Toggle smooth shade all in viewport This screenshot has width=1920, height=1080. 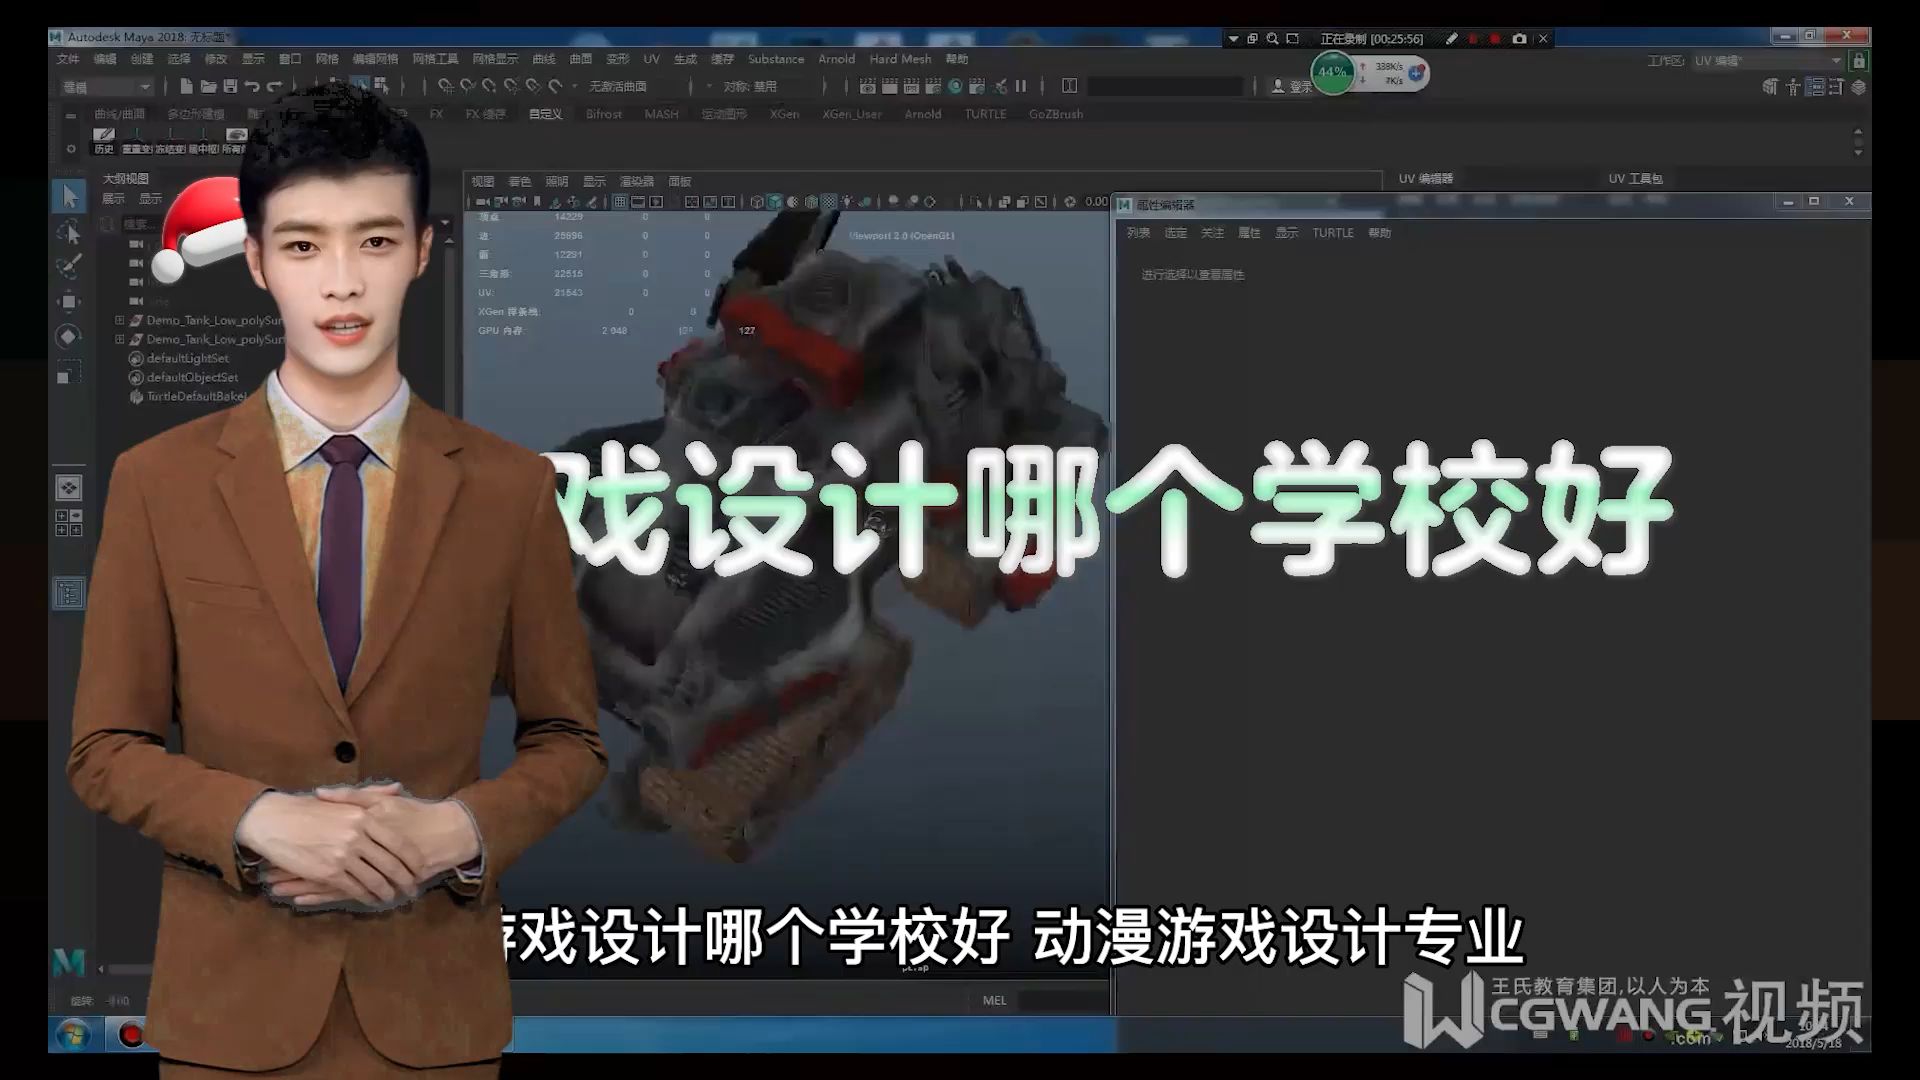[x=775, y=202]
